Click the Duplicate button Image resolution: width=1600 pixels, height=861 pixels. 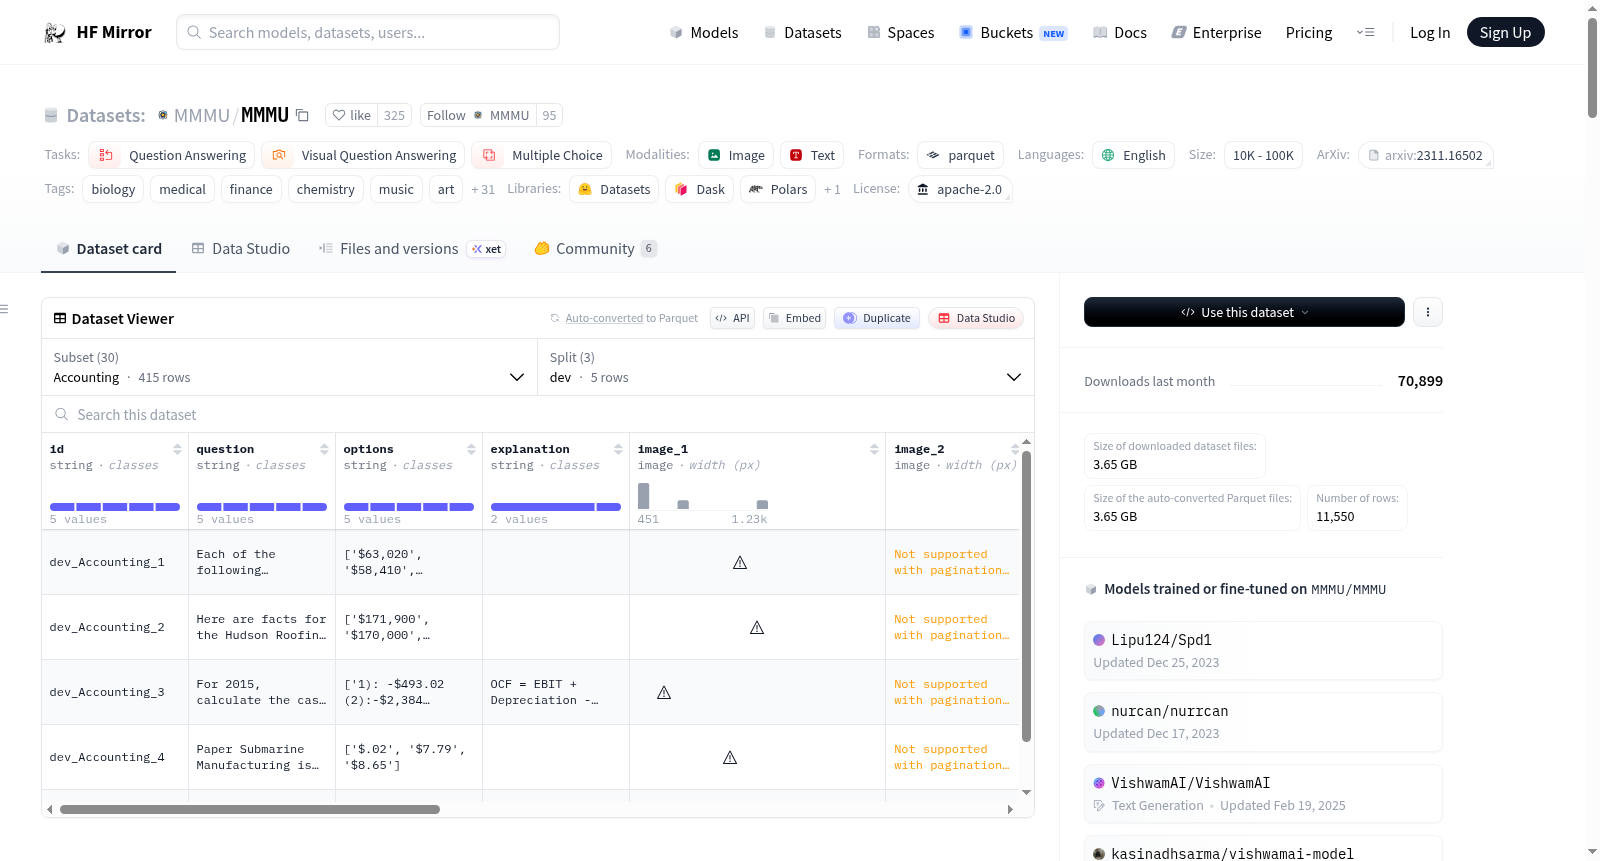(877, 318)
